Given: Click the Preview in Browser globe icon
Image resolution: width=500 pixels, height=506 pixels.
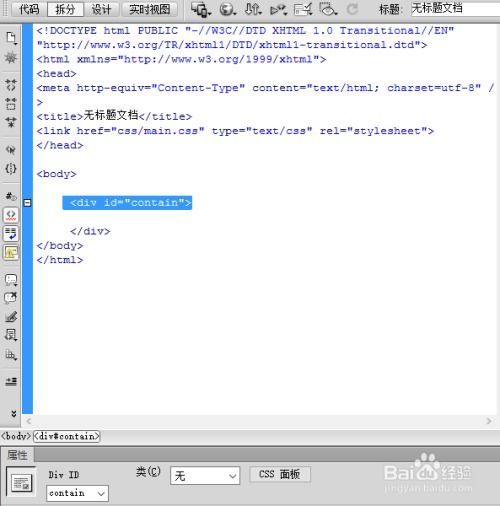Looking at the screenshot, I should [x=228, y=9].
